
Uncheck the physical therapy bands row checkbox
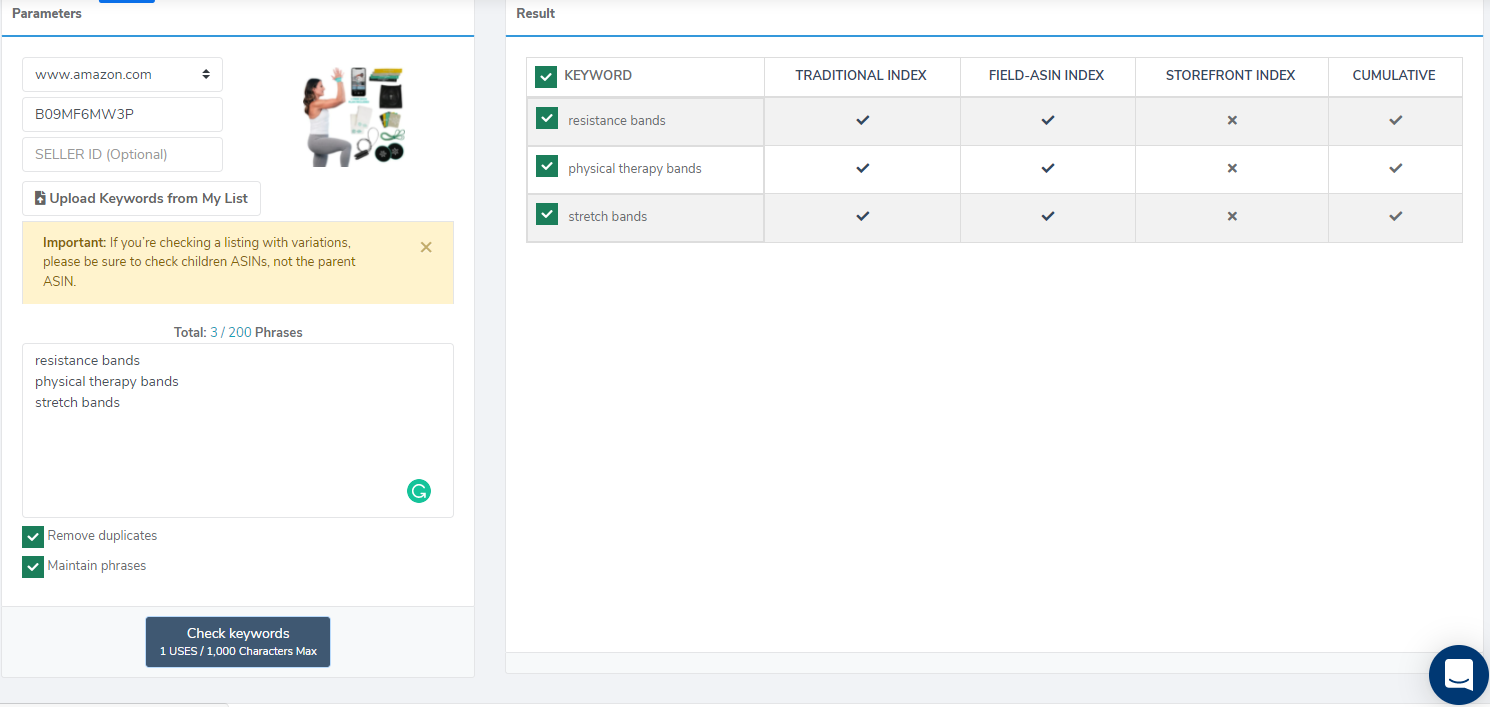pyautogui.click(x=547, y=166)
